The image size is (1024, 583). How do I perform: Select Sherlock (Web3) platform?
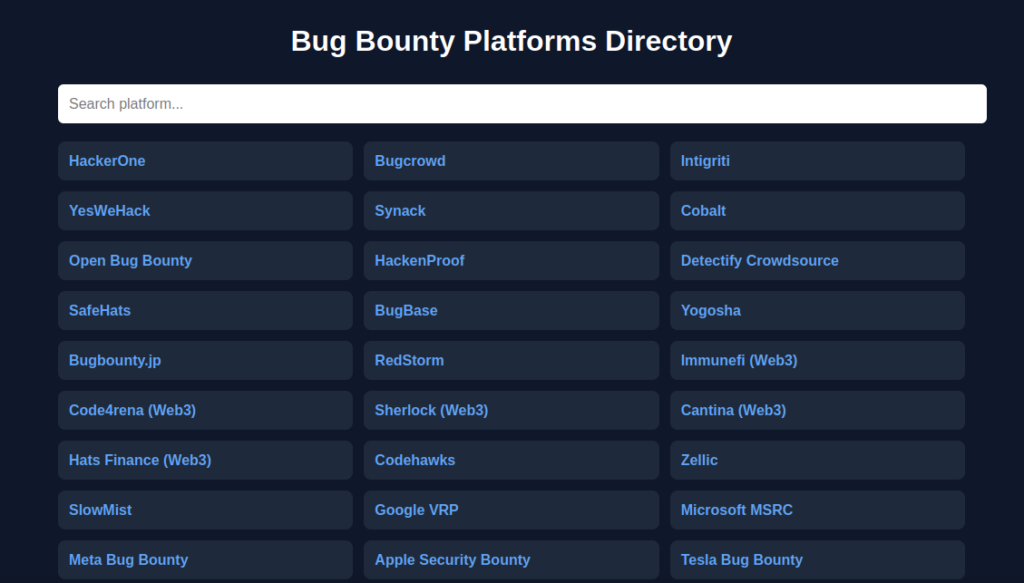[431, 411]
